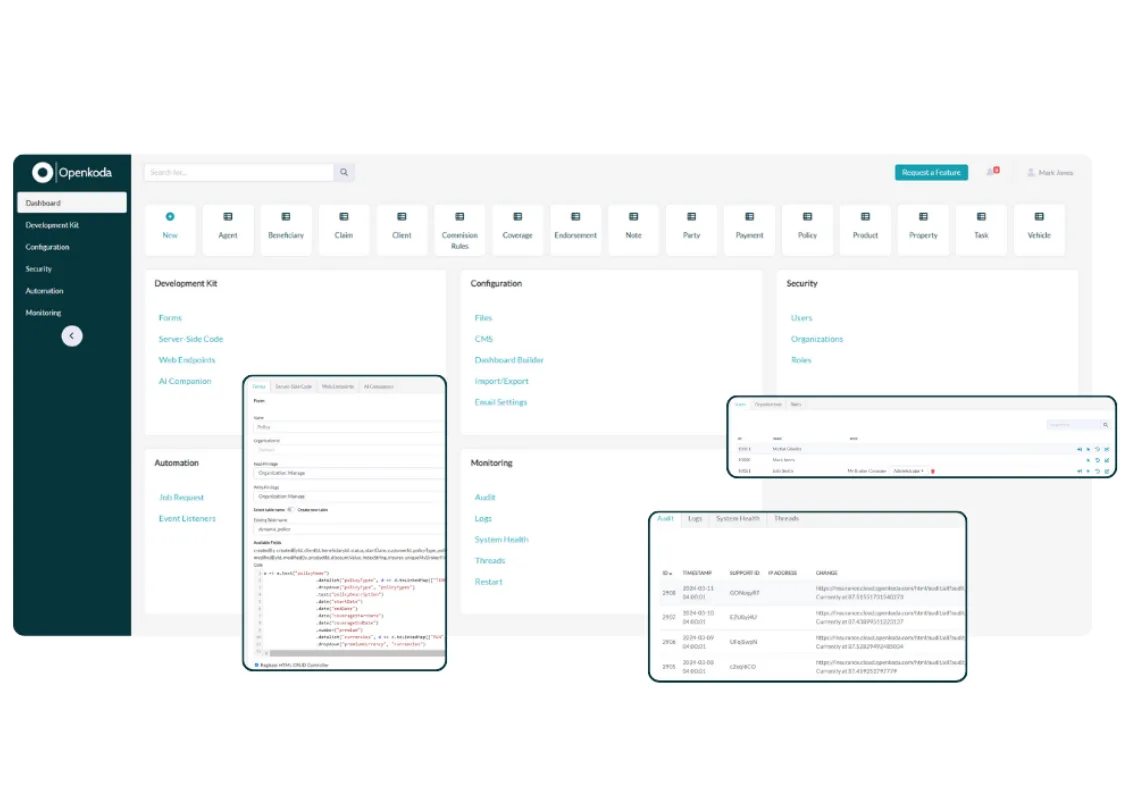Switch to Organizations tab in users panel
Viewport: 1125px width, 800px height.
tap(768, 405)
